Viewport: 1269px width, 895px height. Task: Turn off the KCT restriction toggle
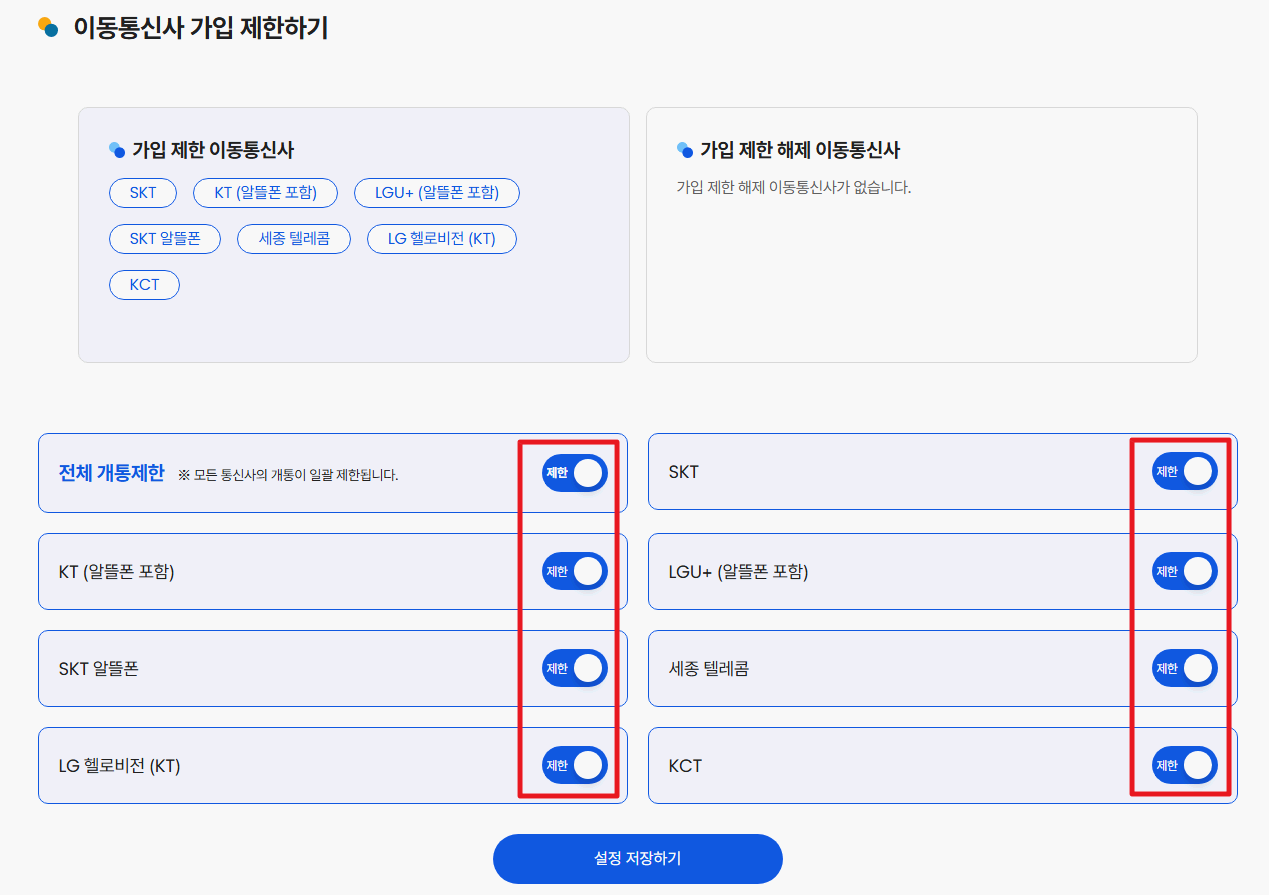coord(1184,765)
